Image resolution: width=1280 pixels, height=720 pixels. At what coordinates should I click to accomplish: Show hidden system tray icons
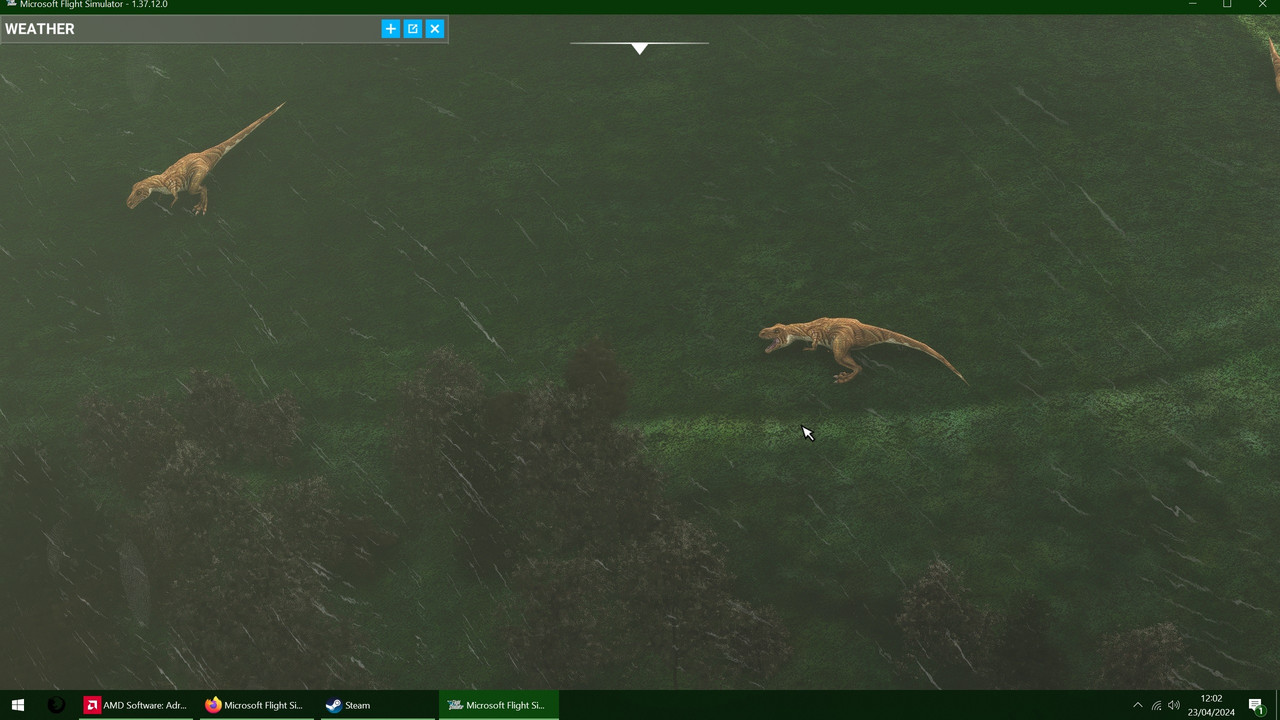click(x=1137, y=705)
